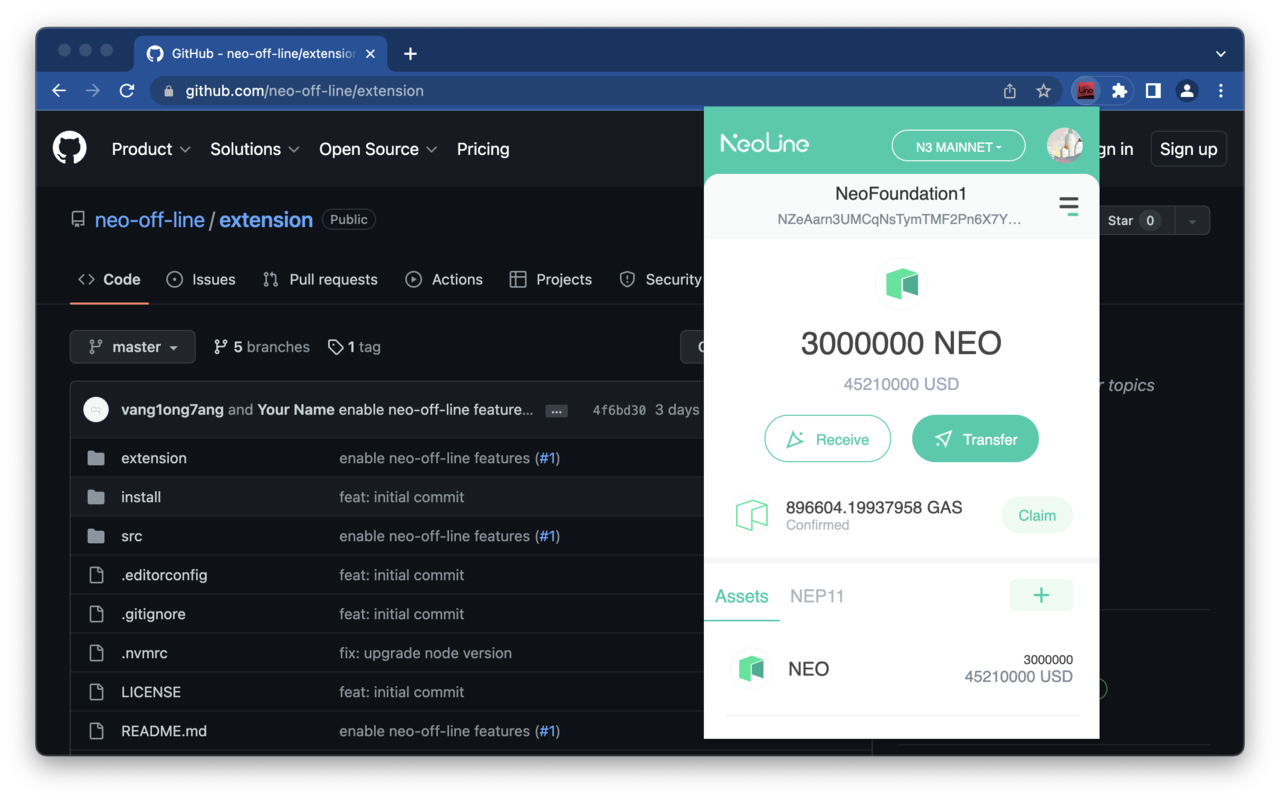The height and width of the screenshot is (800, 1280).
Task: Click the bookmark star in the address bar
Action: pos(1043,90)
